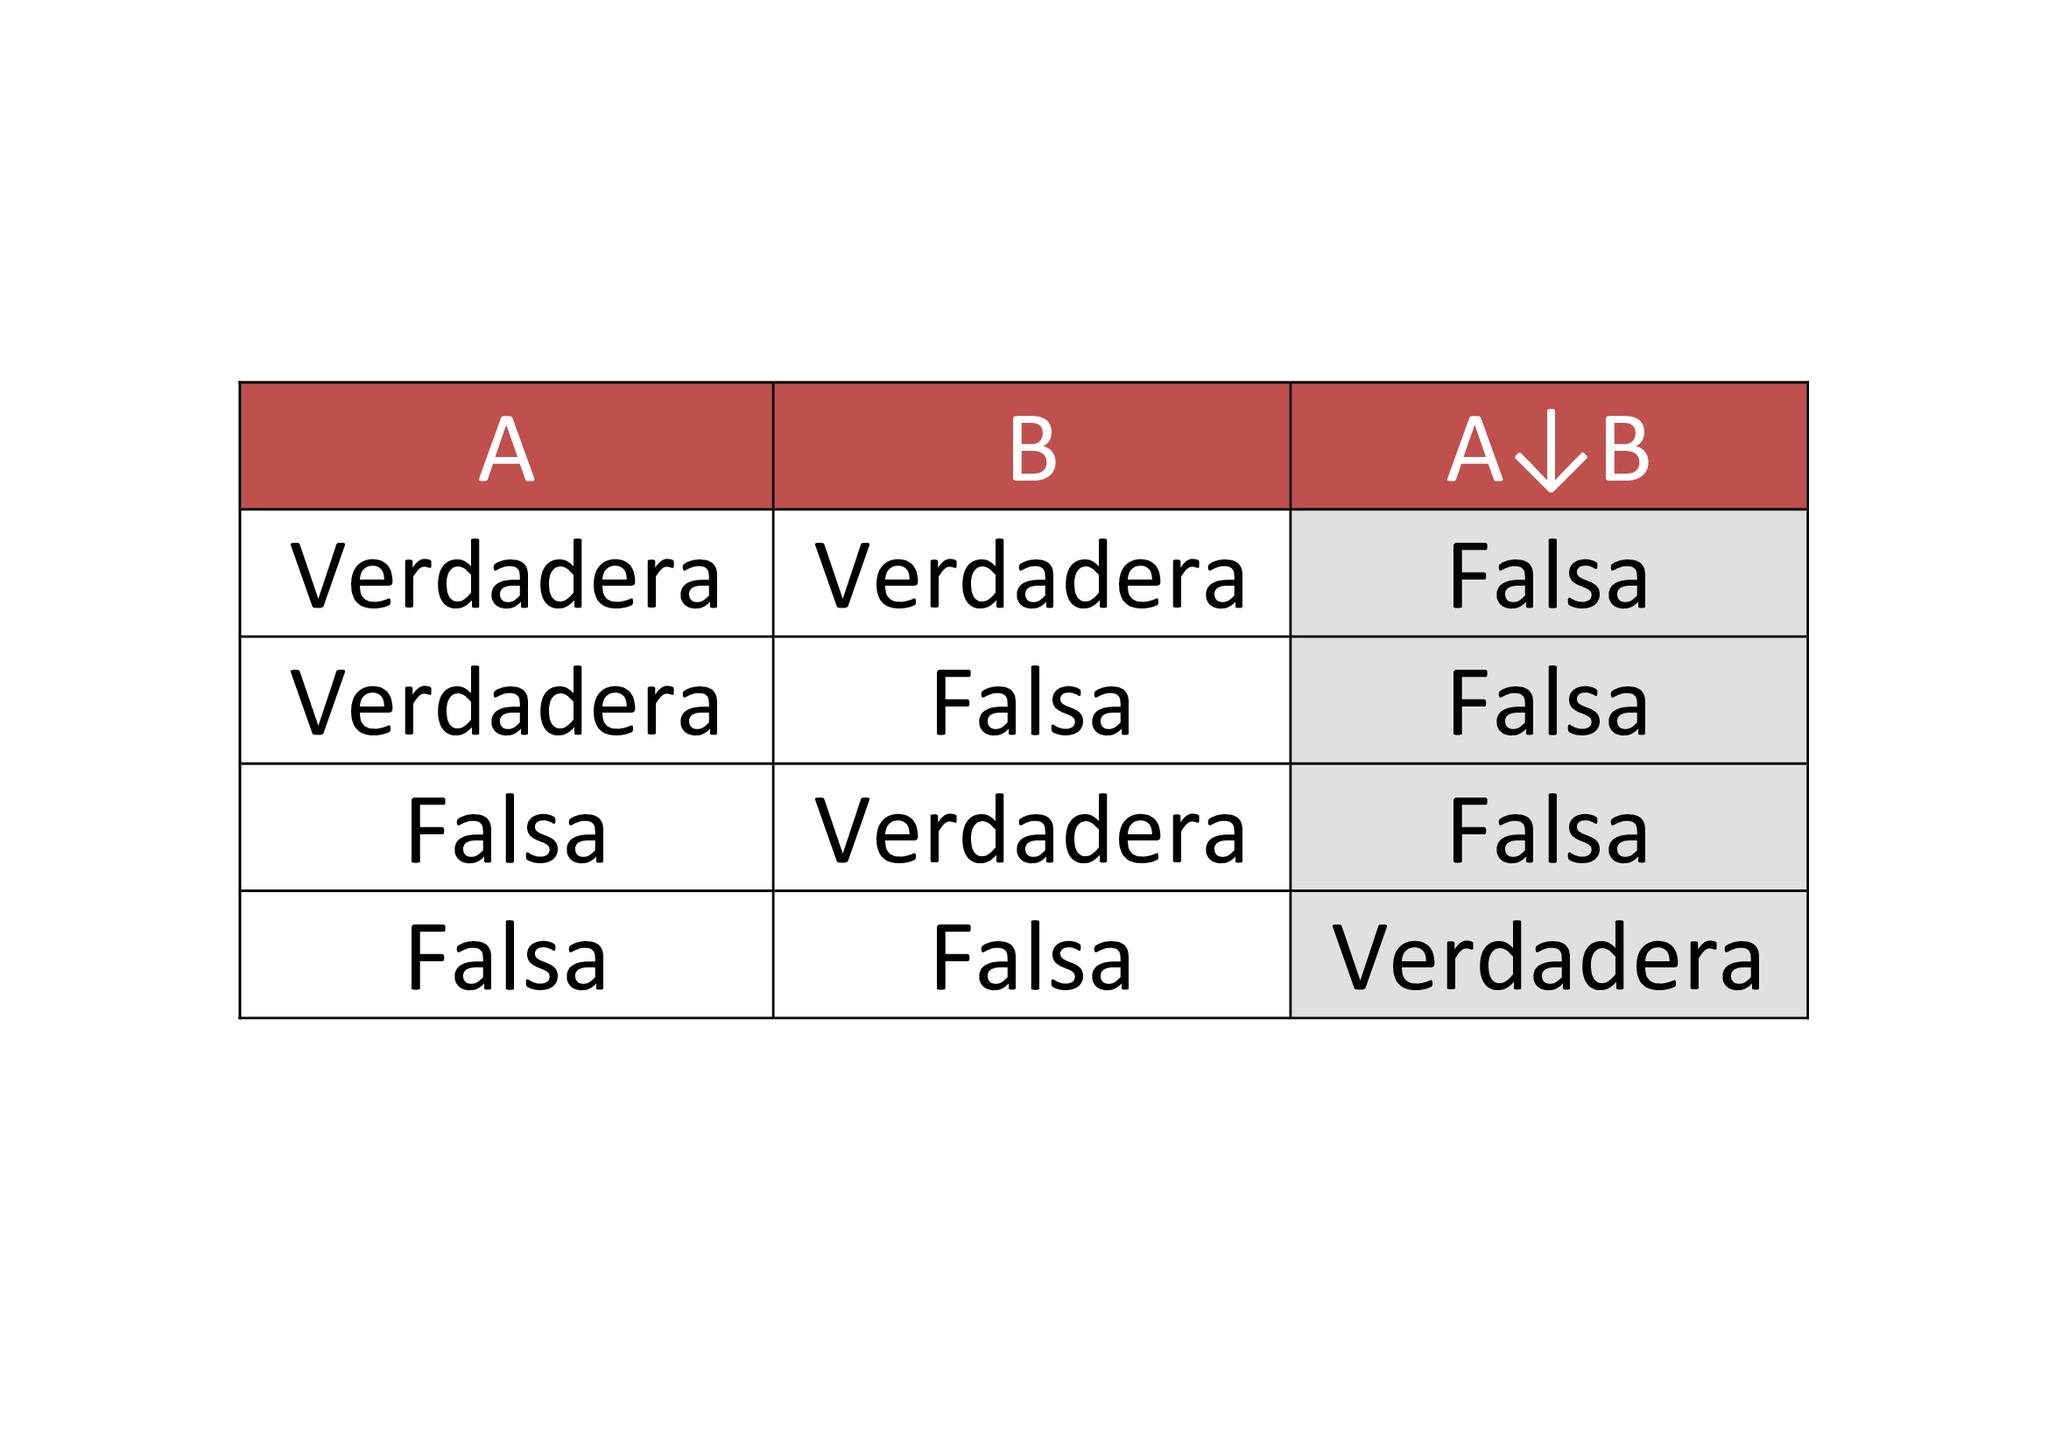Click the blank white area below the table

coord(1024,1230)
